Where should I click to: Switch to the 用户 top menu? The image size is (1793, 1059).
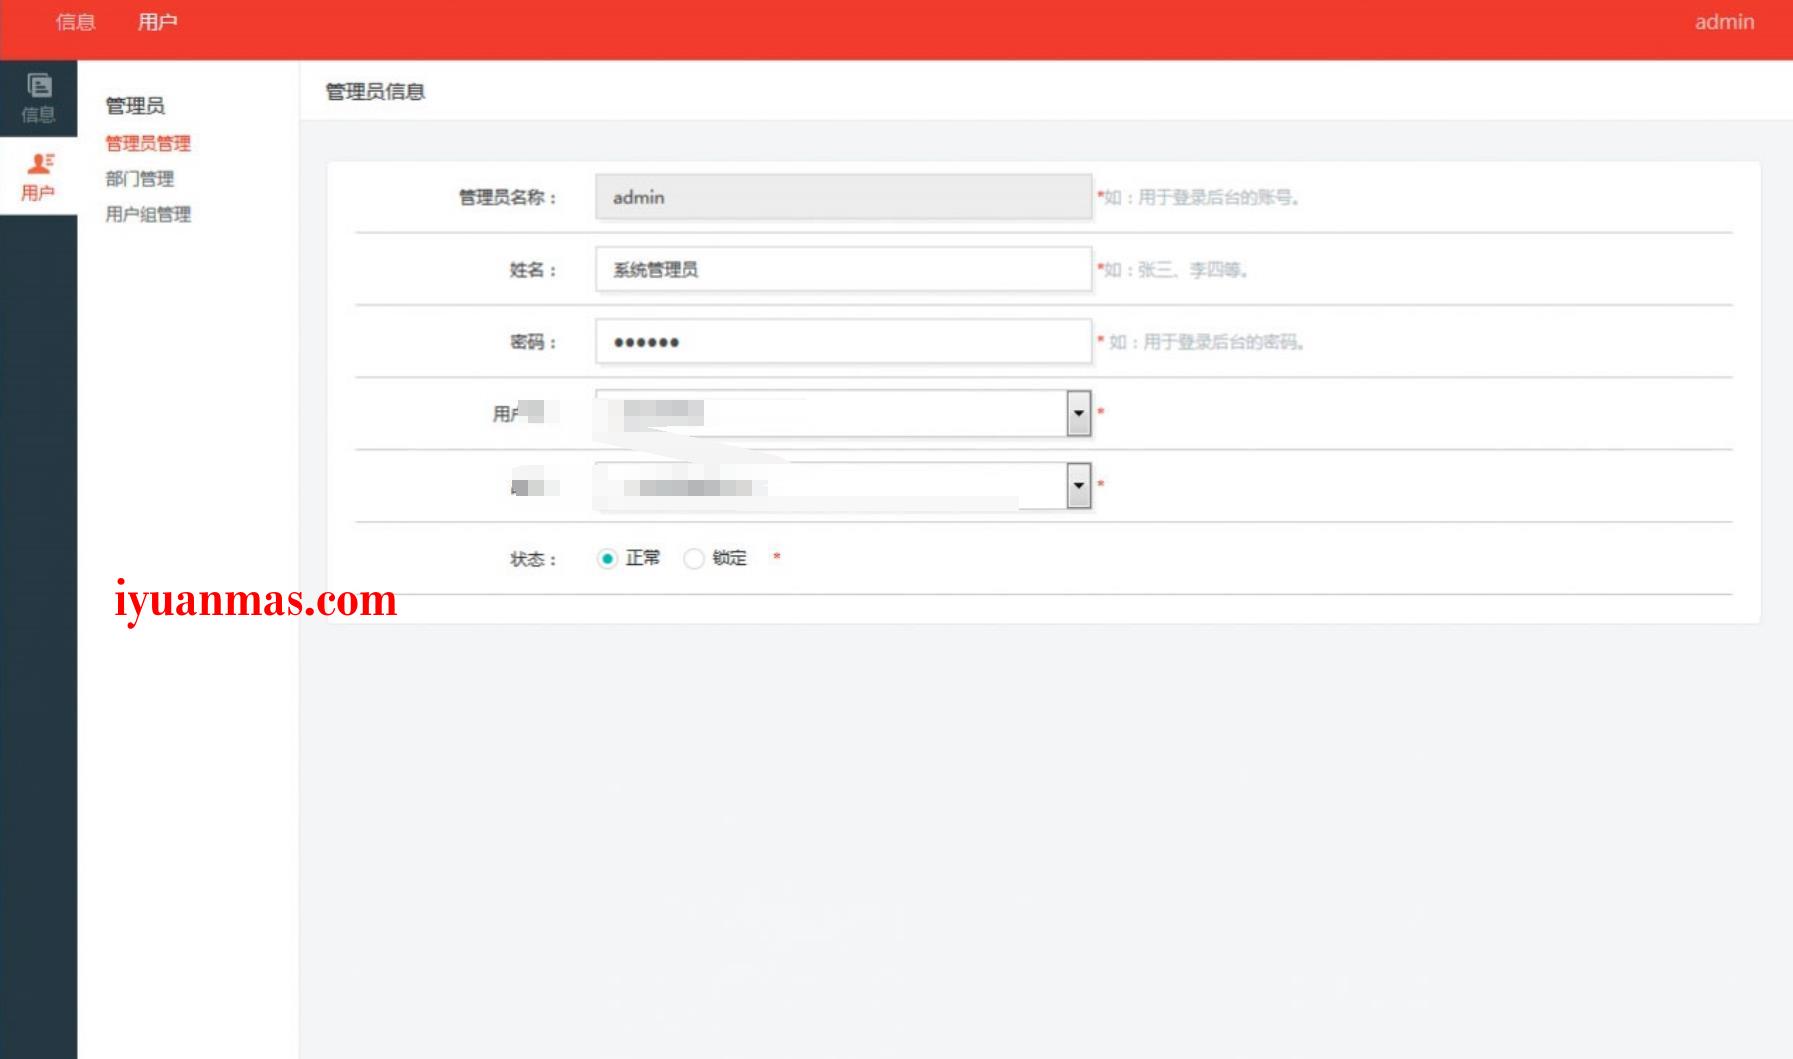pyautogui.click(x=157, y=22)
